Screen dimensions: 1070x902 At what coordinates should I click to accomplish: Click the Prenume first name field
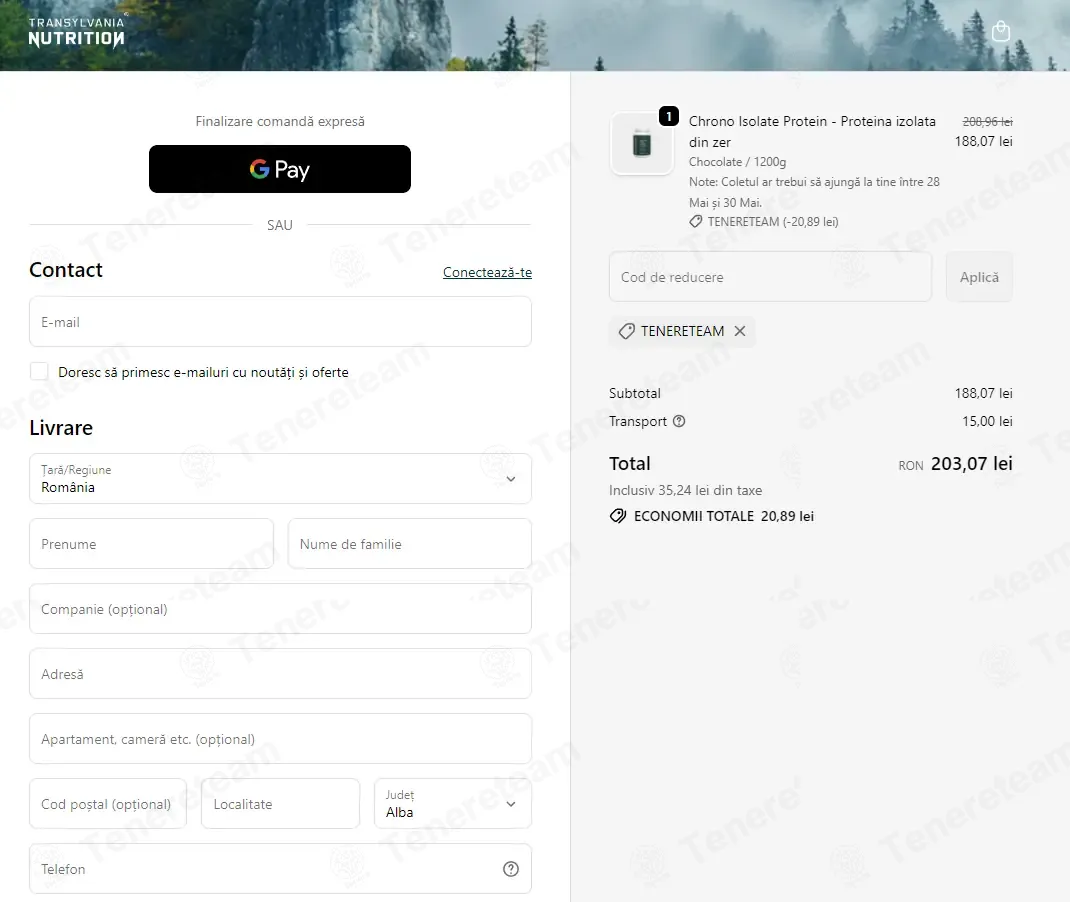(x=151, y=544)
